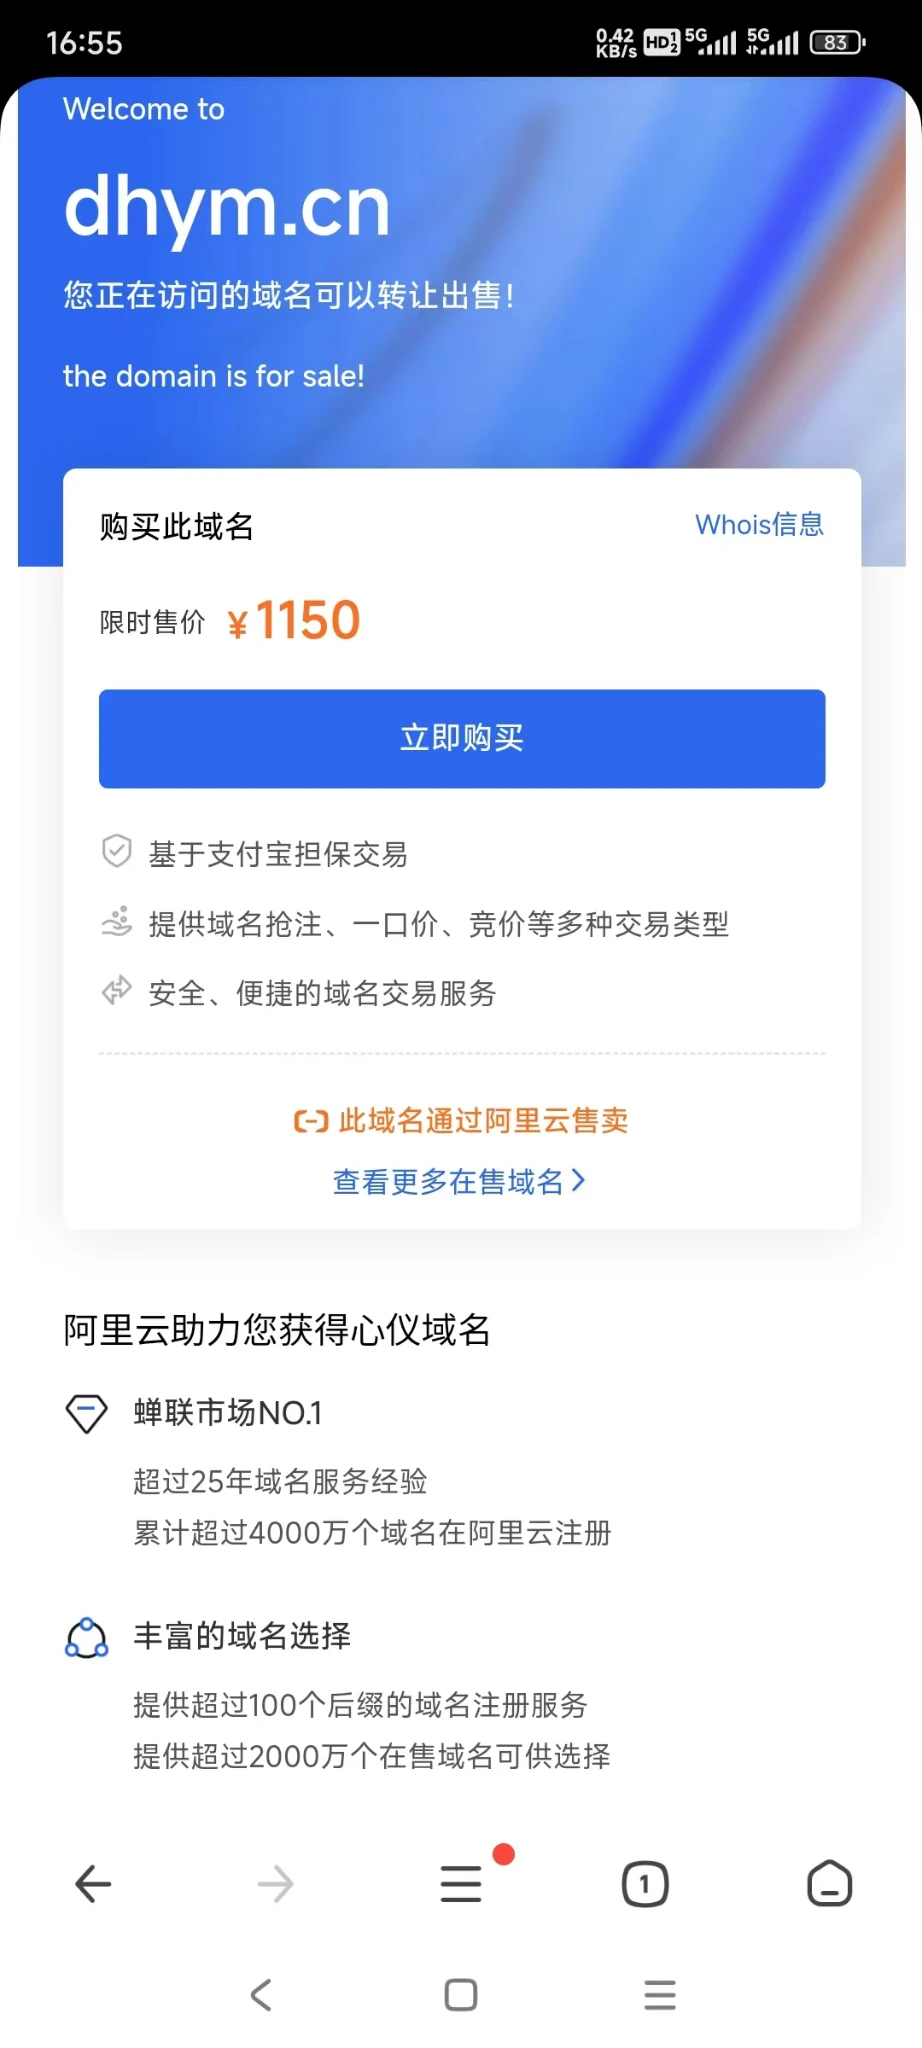Tap the dhym.cn domain title
Image resolution: width=922 pixels, height=2048 pixels.
pyautogui.click(x=227, y=207)
